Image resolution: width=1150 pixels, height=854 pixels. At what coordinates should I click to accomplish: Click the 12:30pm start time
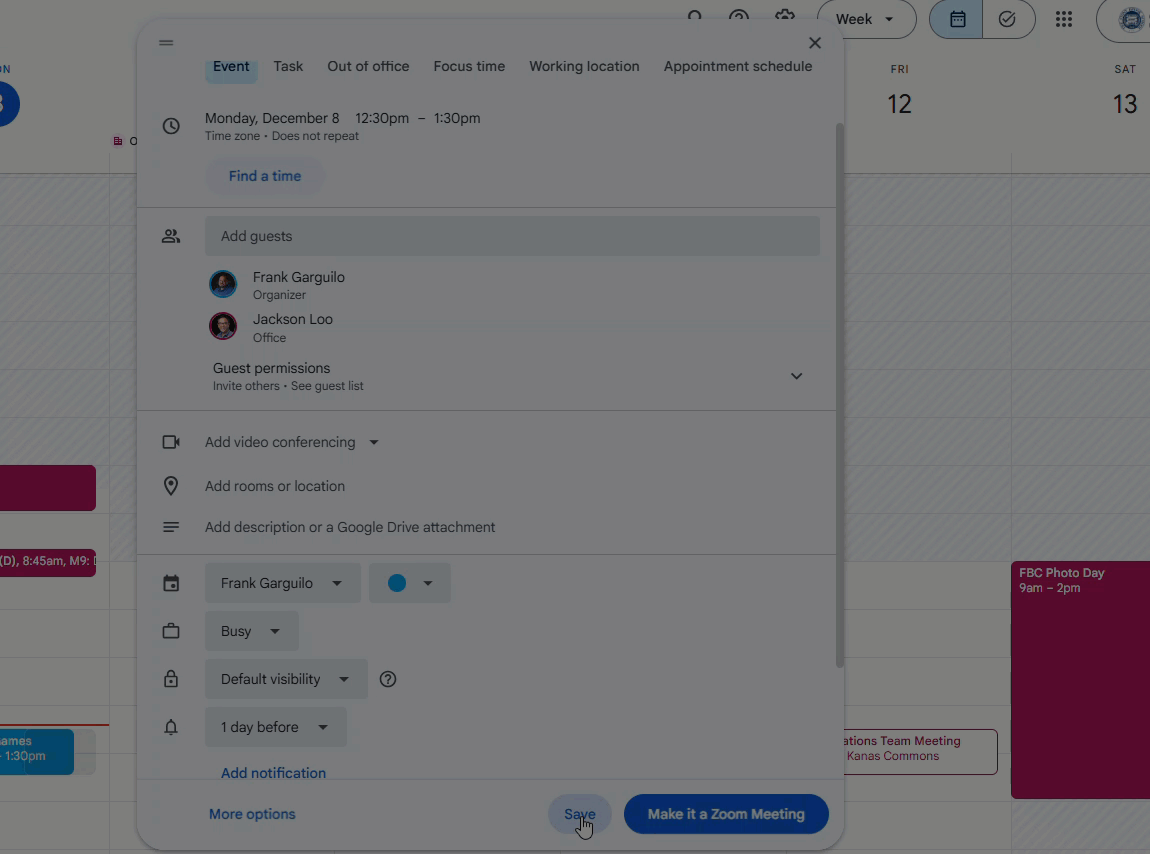382,118
